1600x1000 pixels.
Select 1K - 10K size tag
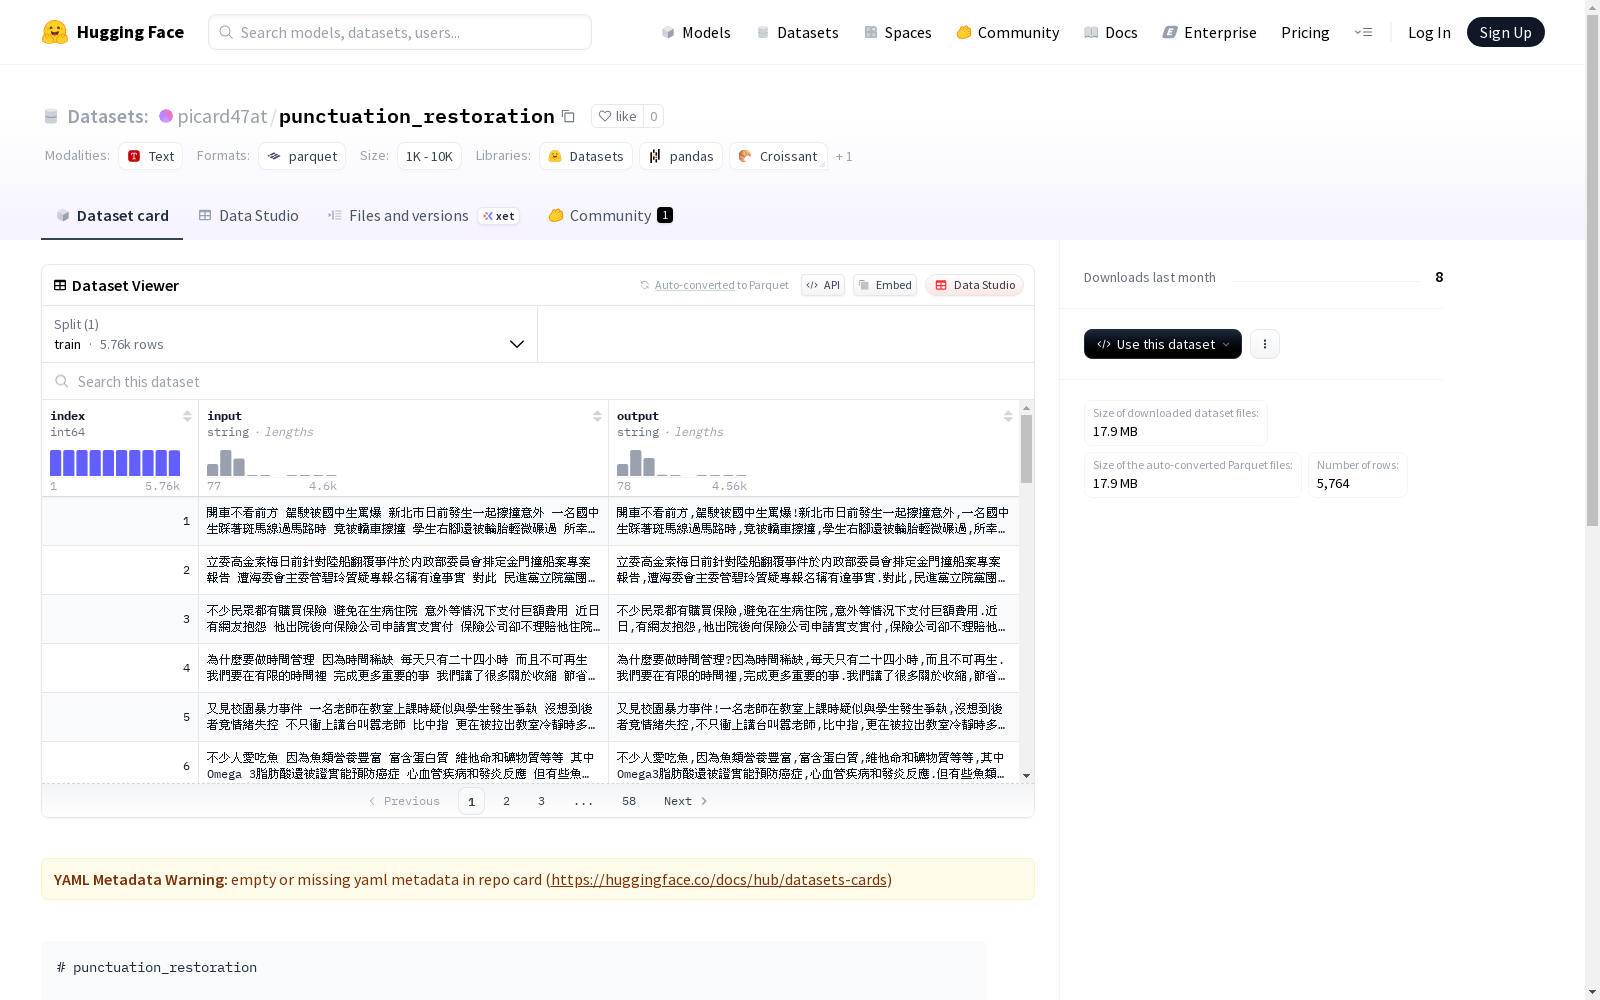[429, 156]
